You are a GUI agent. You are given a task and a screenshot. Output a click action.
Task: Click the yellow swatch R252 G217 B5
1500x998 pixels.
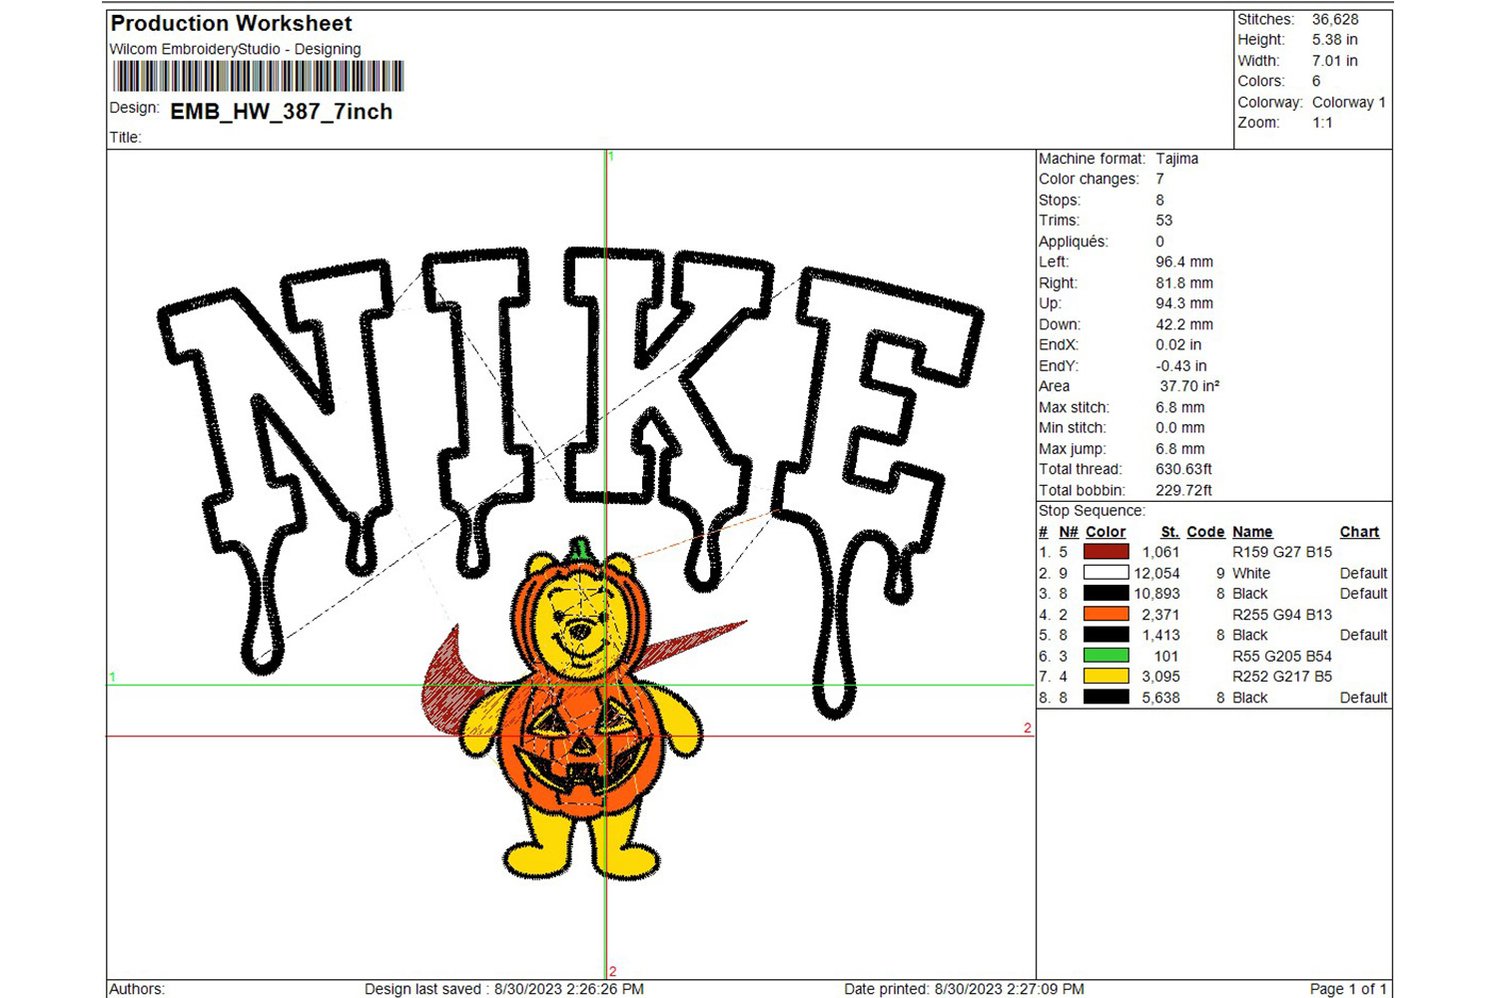coord(1106,676)
